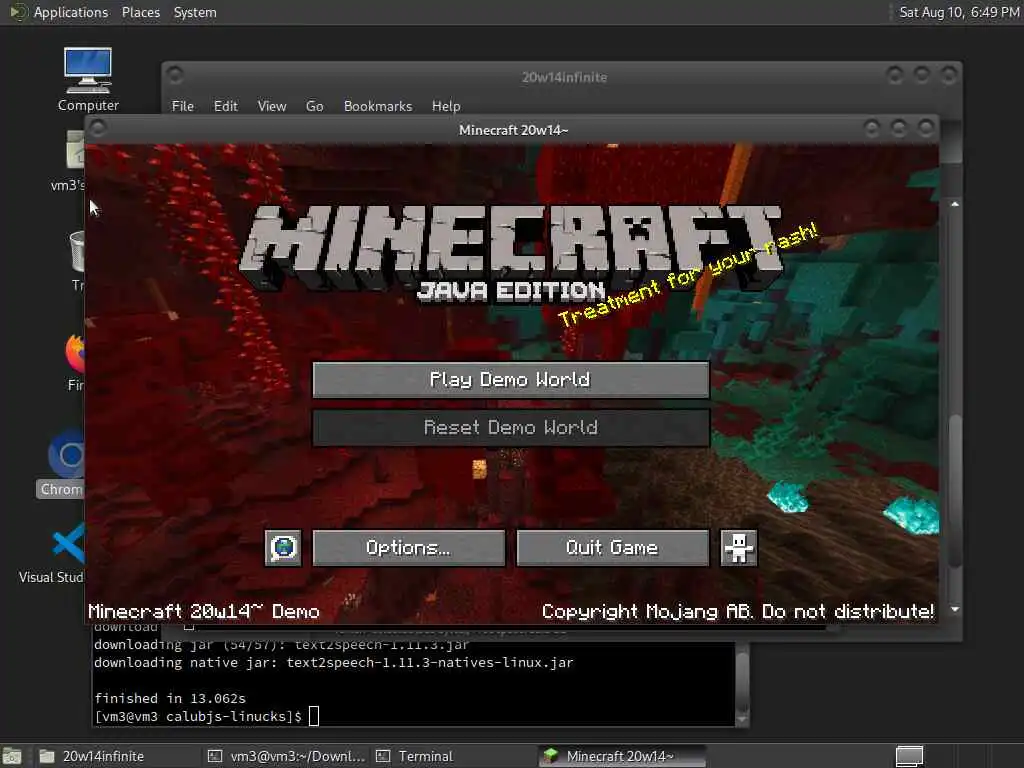Select the Computer desktop icon
Image resolution: width=1024 pixels, height=768 pixels.
pos(88,80)
